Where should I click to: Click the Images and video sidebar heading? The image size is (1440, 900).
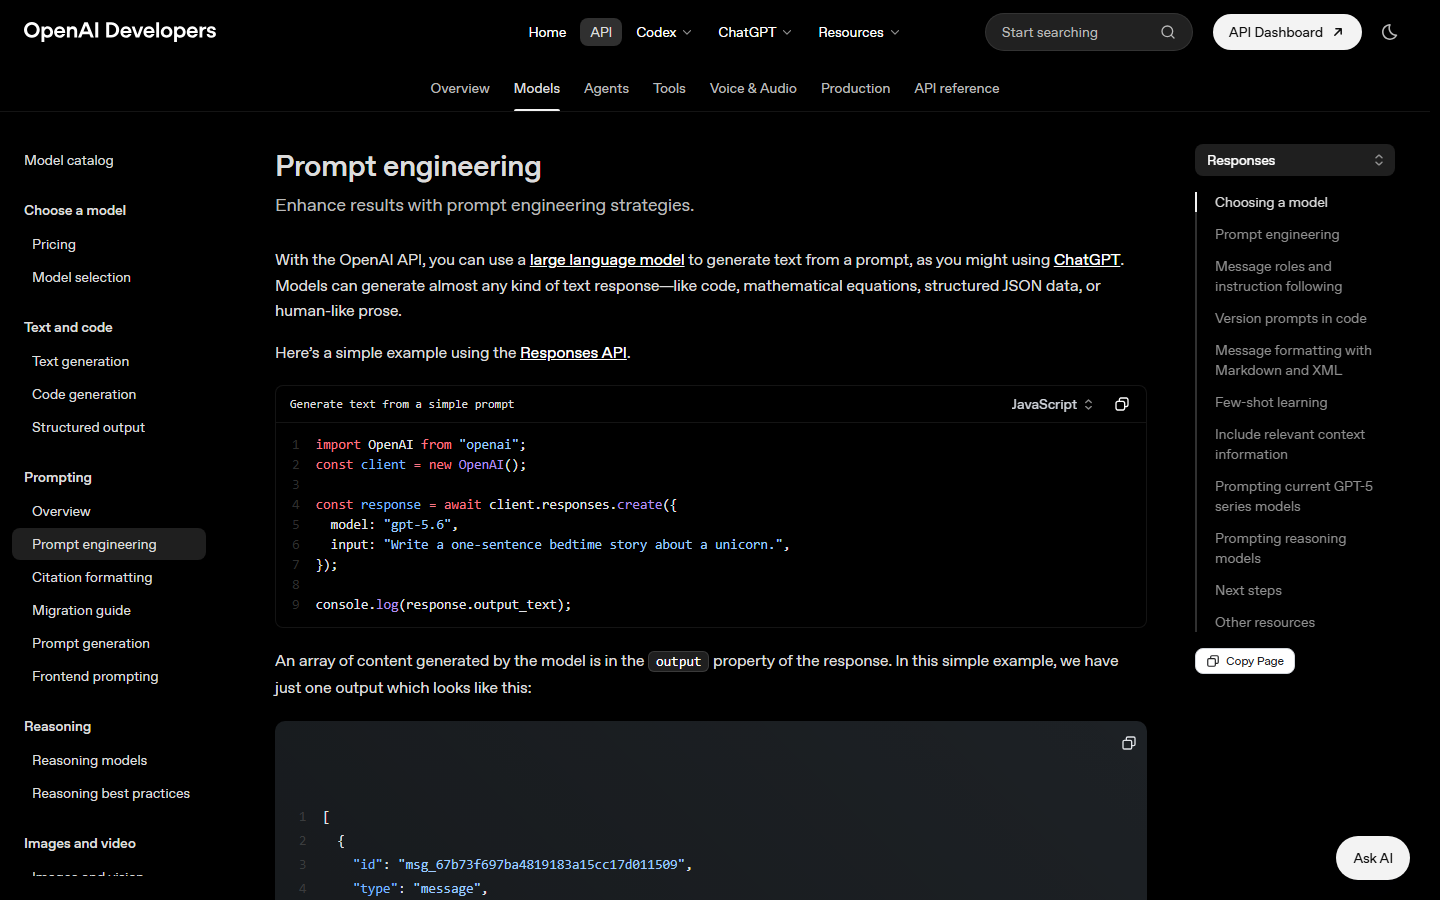80,843
